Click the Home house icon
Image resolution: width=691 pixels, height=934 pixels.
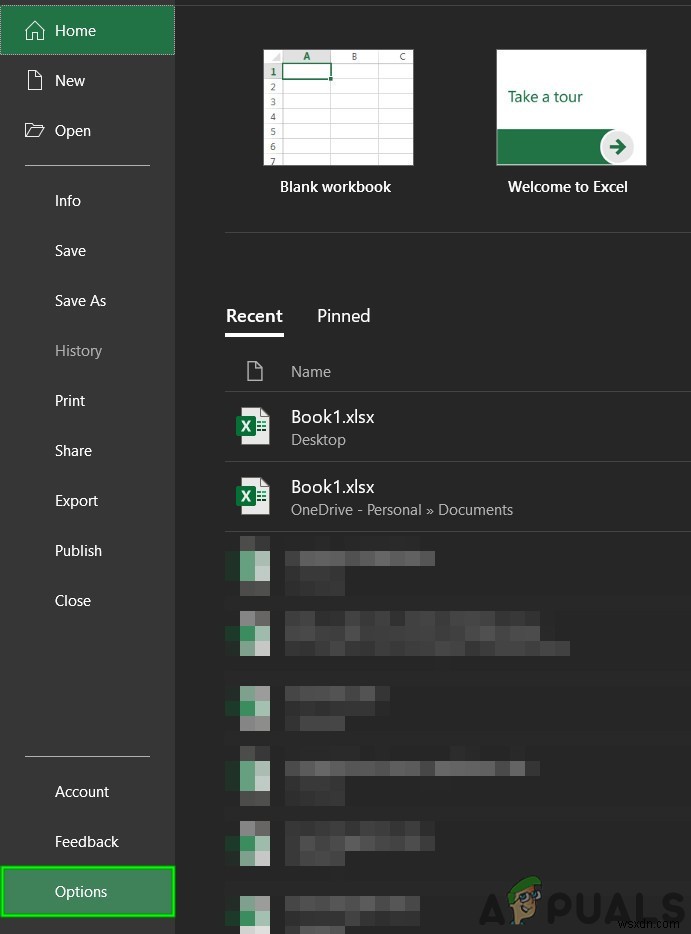pos(35,31)
